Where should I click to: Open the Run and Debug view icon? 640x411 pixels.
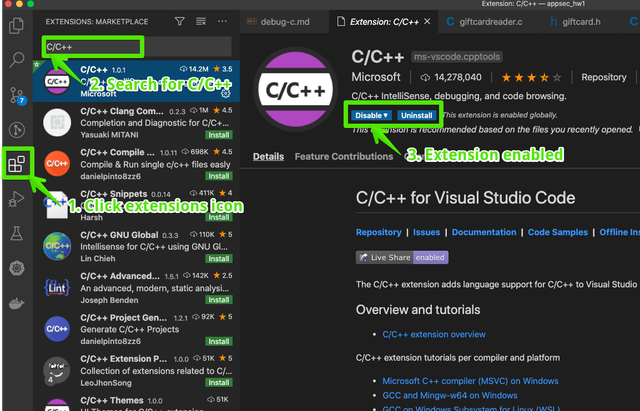point(16,200)
